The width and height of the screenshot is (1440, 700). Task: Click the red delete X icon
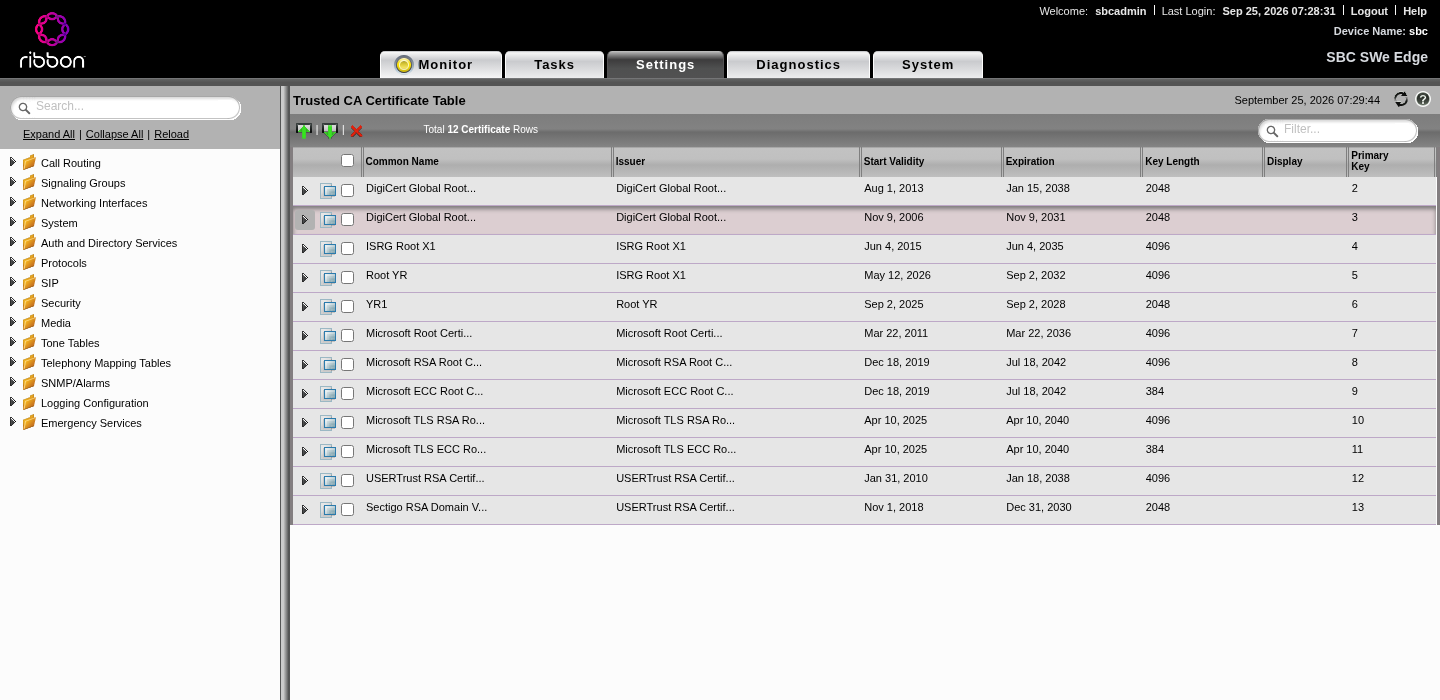coord(356,131)
